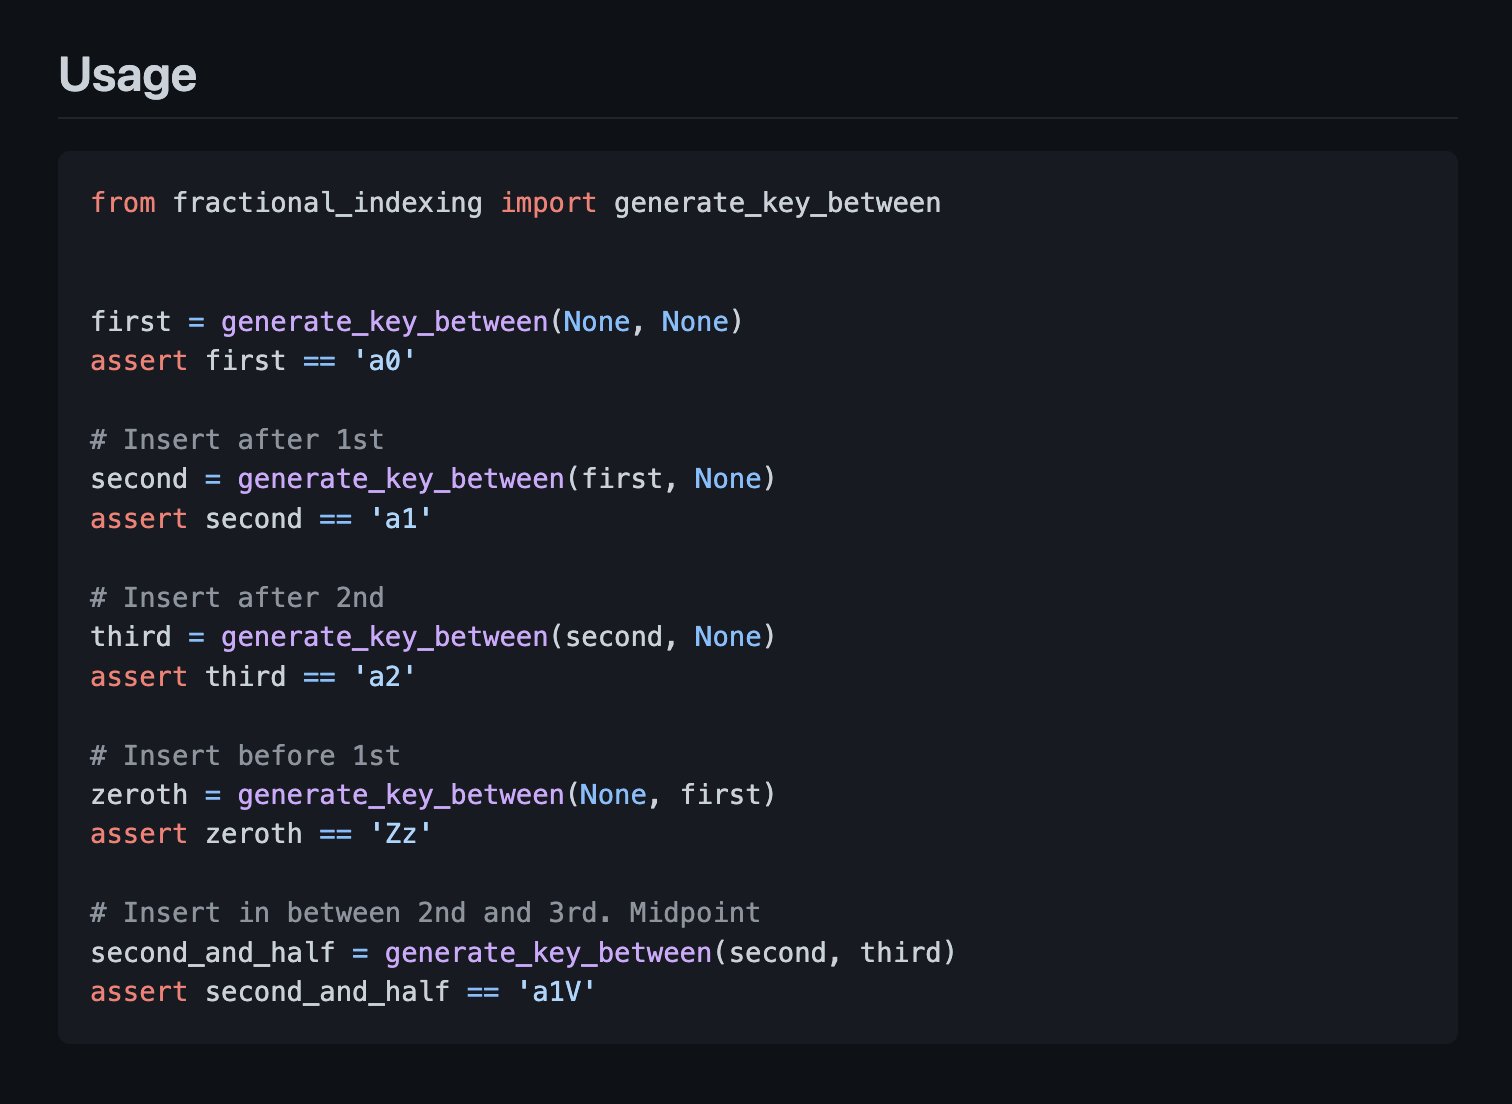Viewport: 1512px width, 1104px height.
Task: Click the 'second_and_half = generate_key_between' line
Action: 523,953
